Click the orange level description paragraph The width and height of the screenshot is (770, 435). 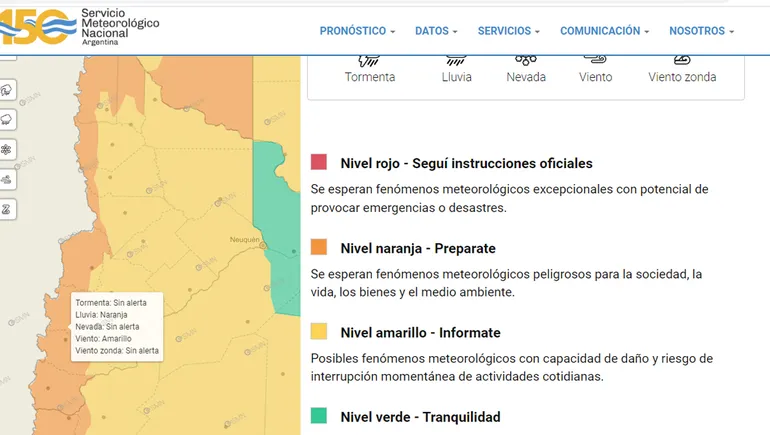(x=506, y=283)
